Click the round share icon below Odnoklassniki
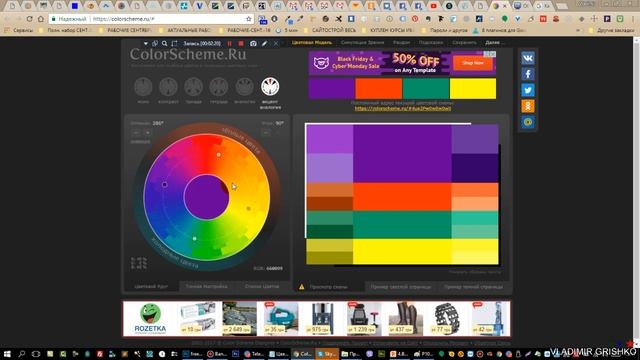The width and height of the screenshot is (640, 360). coord(527,122)
